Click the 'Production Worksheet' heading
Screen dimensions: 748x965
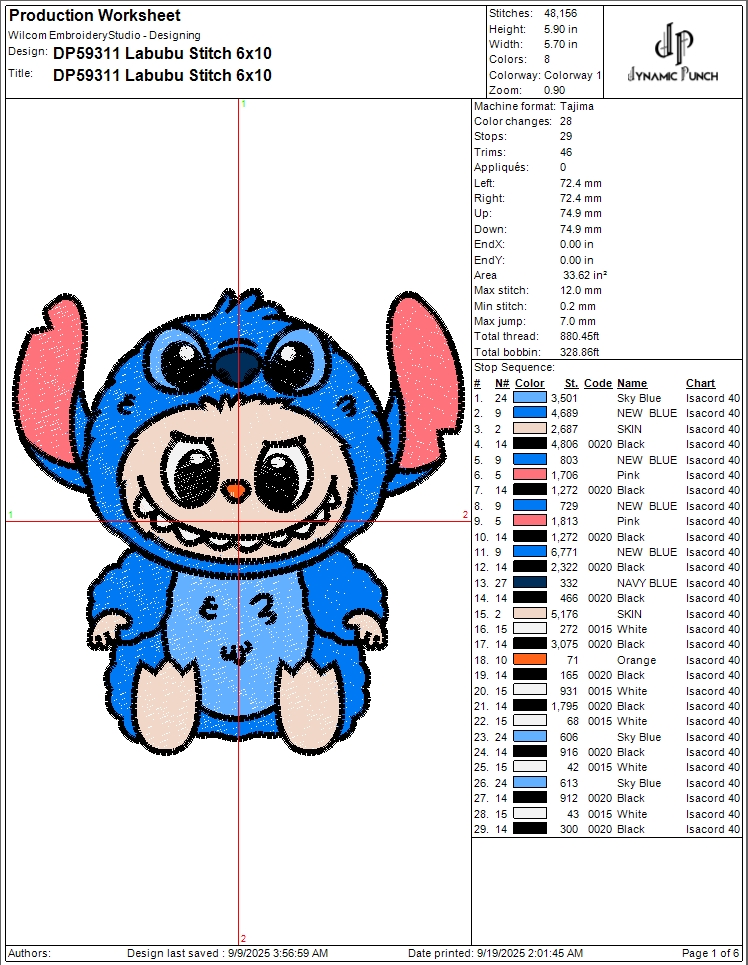tap(95, 15)
